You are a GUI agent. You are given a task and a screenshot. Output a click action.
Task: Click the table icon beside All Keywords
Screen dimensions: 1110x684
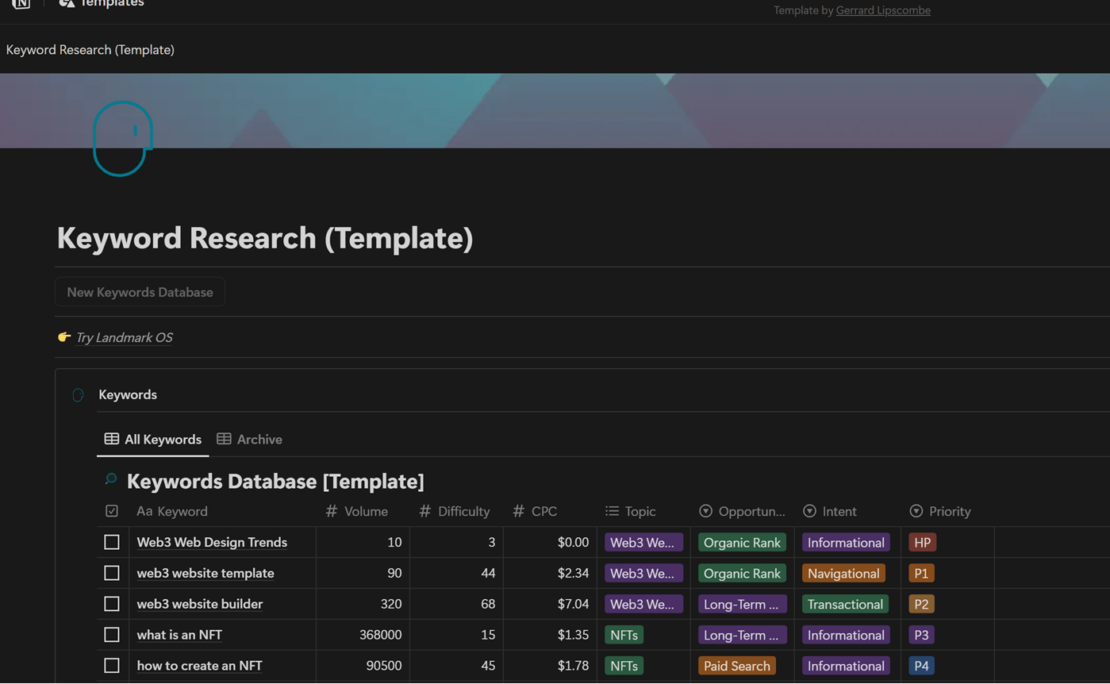(x=111, y=439)
